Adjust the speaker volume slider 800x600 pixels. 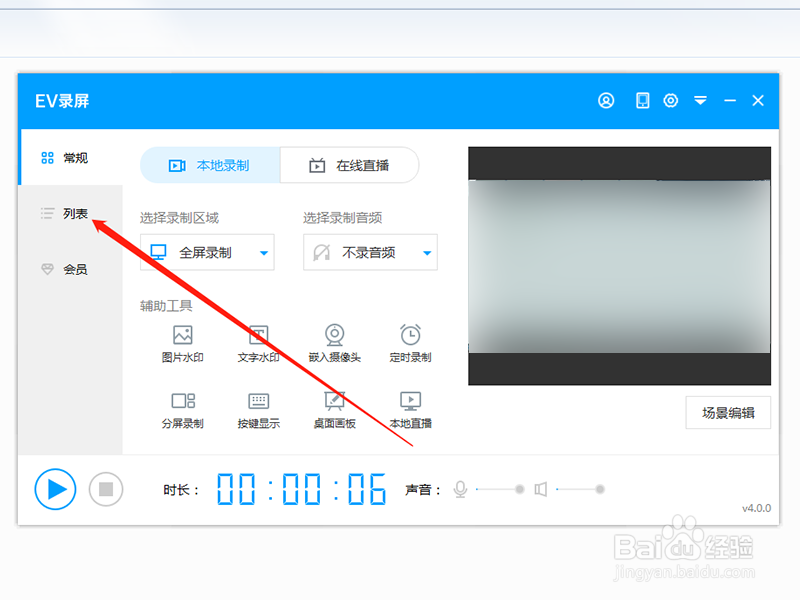pos(581,489)
